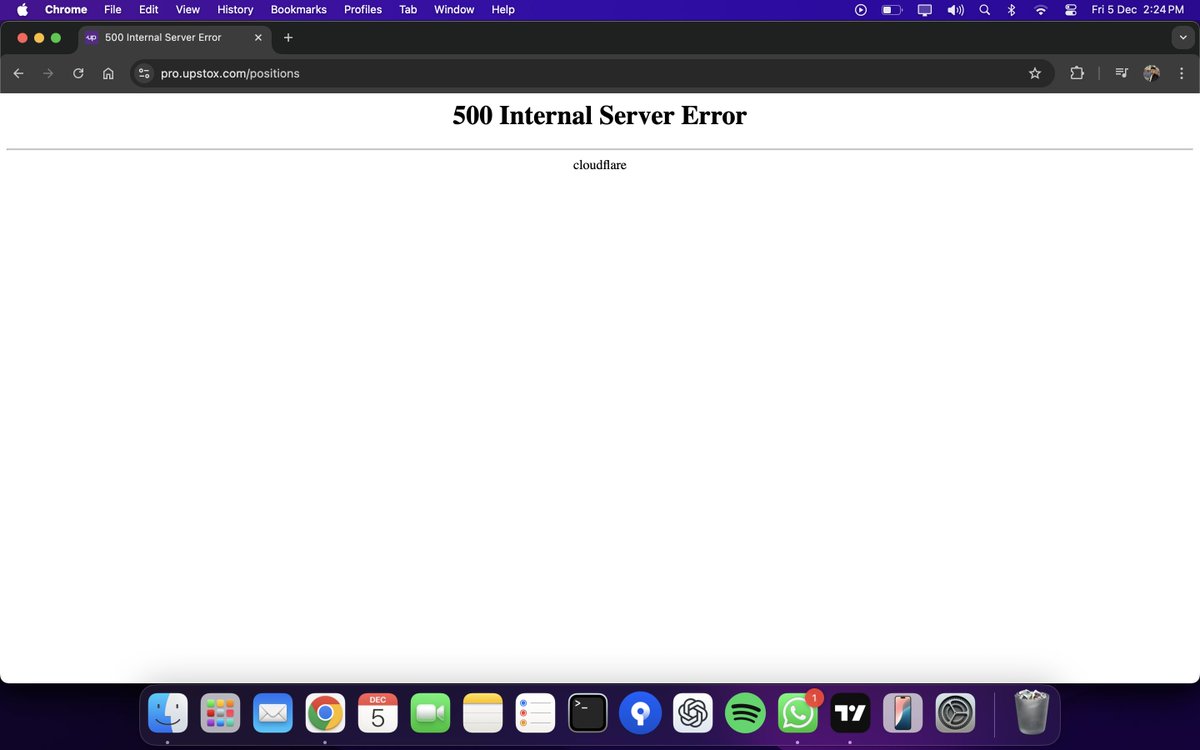Open the Chrome Extensions puzzle icon
The image size is (1200, 750).
(1076, 72)
